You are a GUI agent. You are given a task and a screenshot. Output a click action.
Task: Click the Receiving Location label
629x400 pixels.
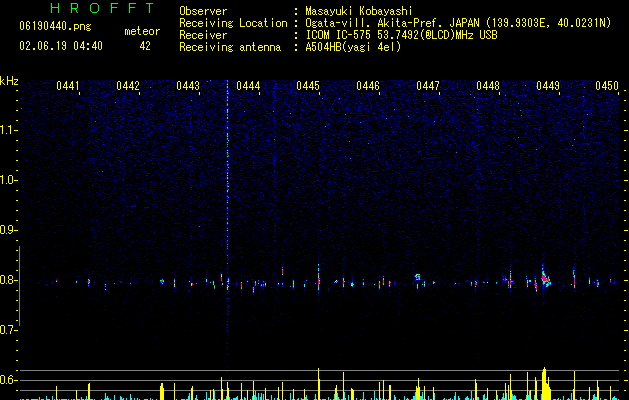[x=233, y=23]
